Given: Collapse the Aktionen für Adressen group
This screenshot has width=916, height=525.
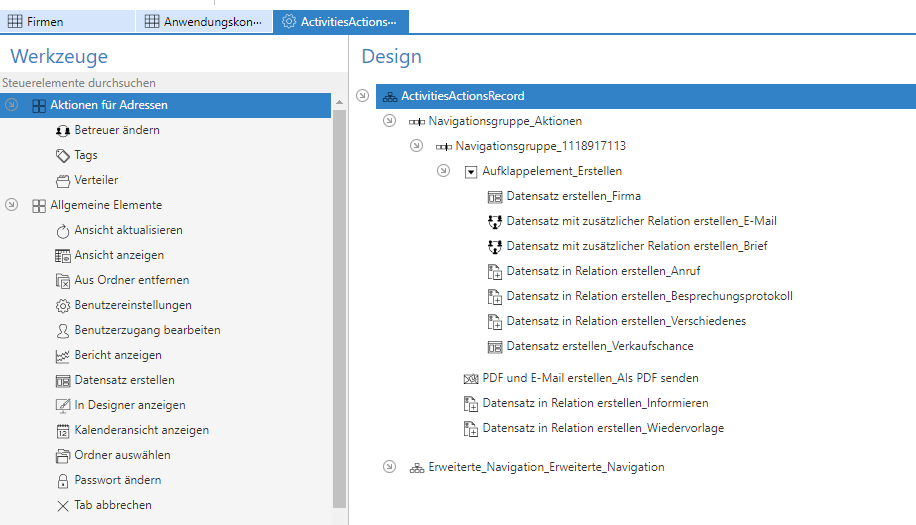Looking at the screenshot, I should click(x=12, y=105).
